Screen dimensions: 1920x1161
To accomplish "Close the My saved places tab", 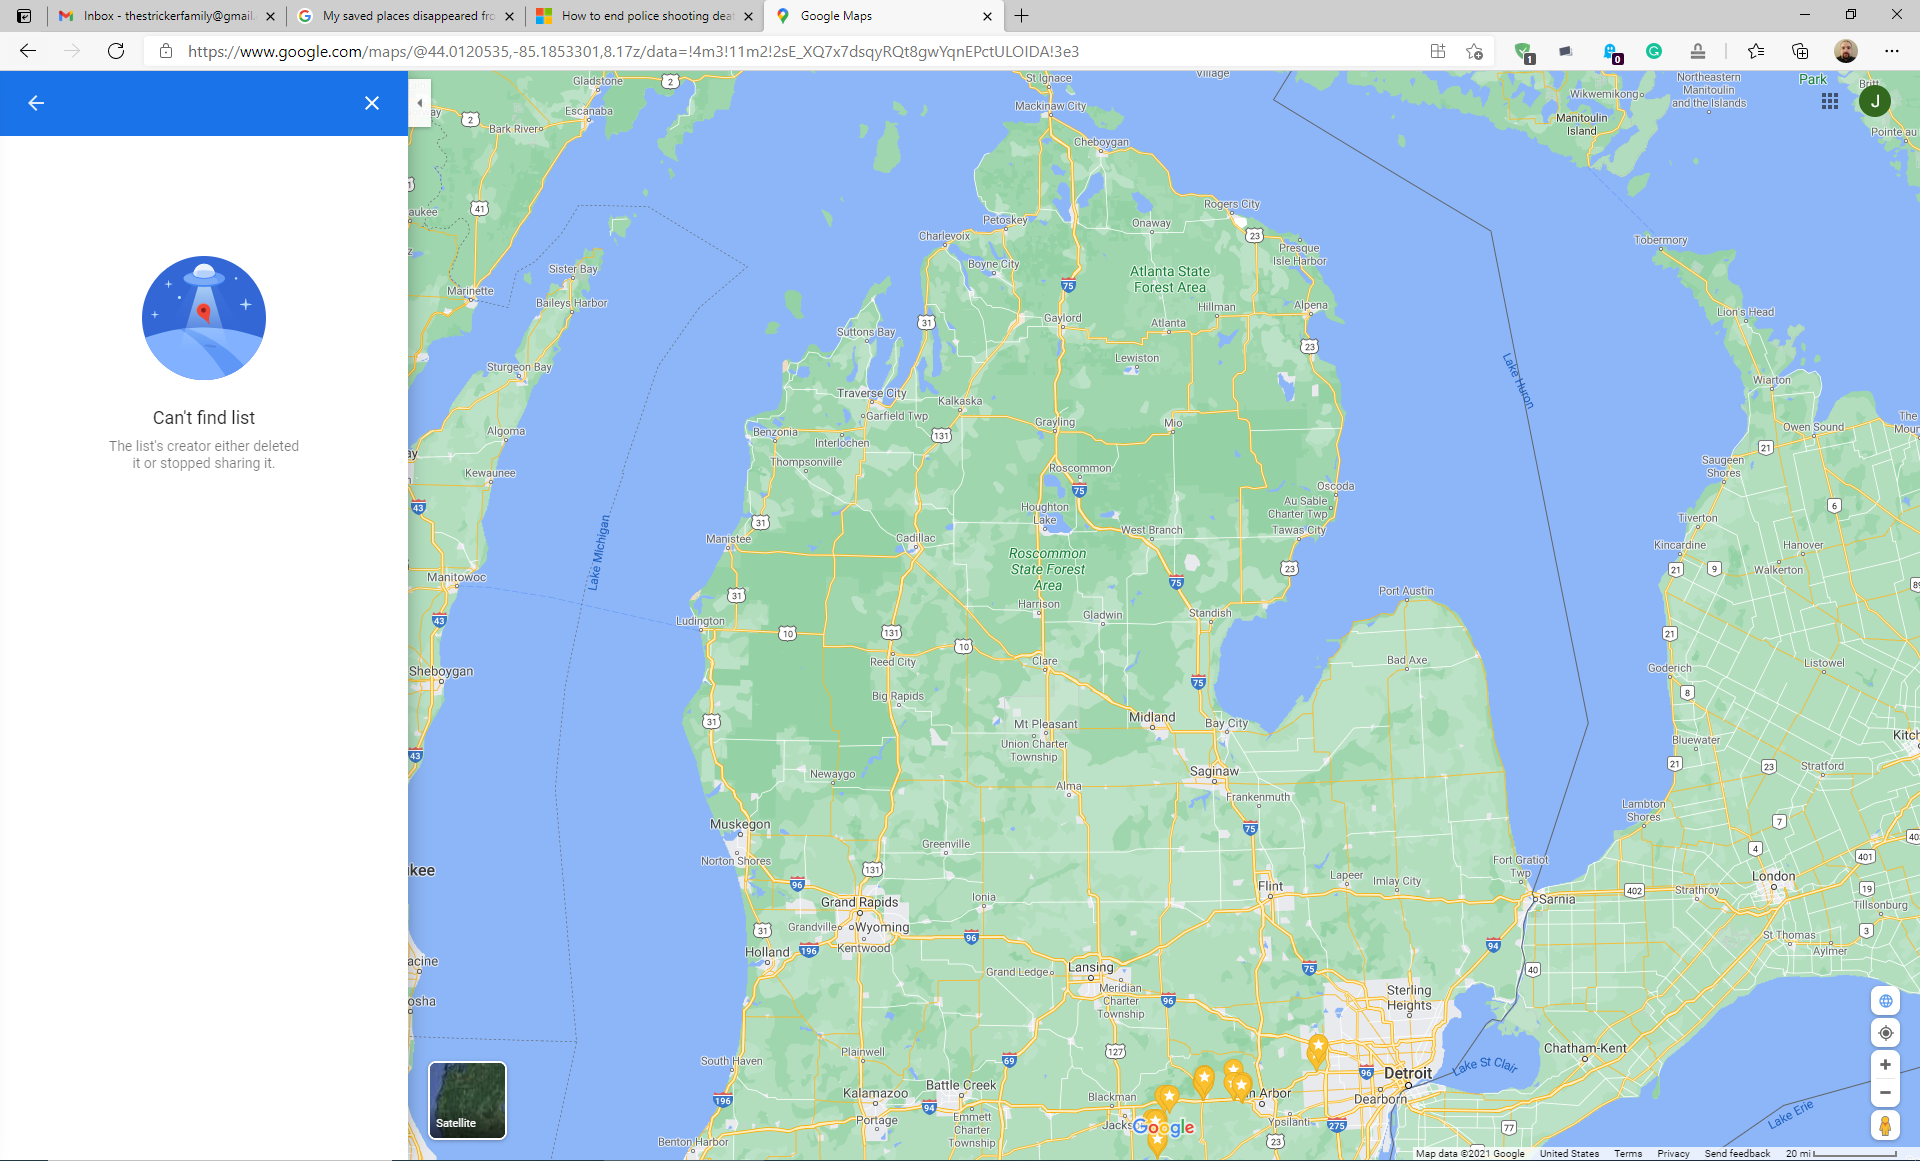I will tap(509, 16).
